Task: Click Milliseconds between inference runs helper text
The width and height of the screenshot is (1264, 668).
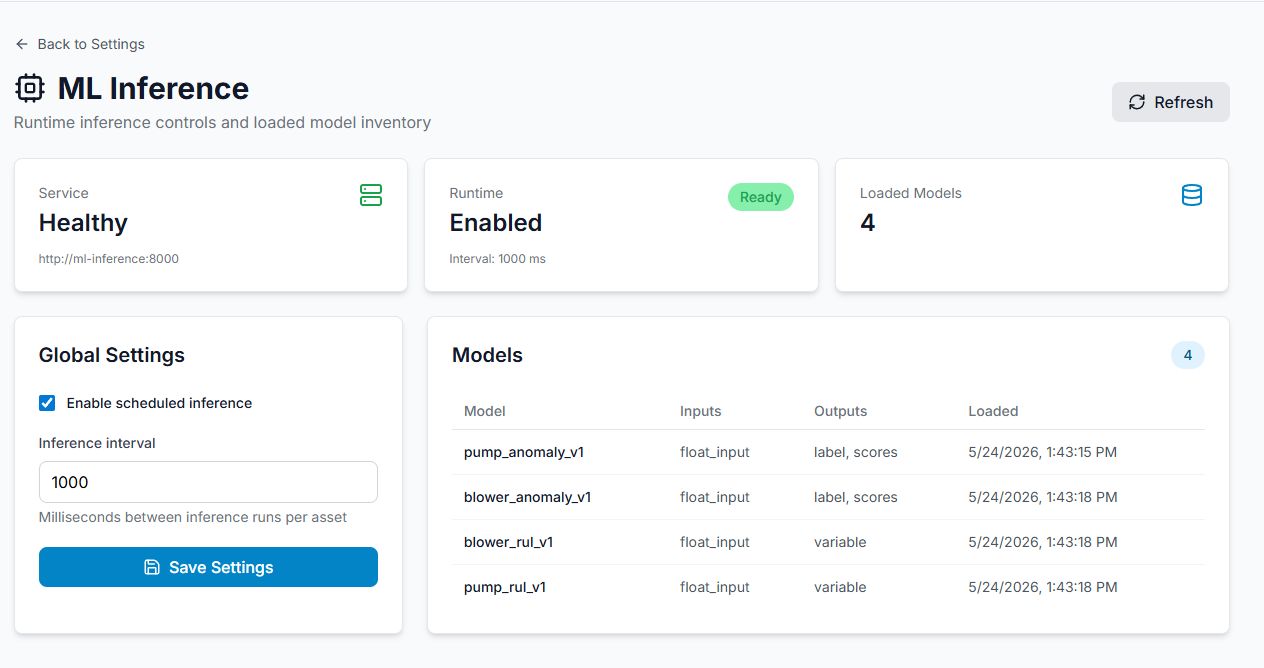Action: click(193, 517)
